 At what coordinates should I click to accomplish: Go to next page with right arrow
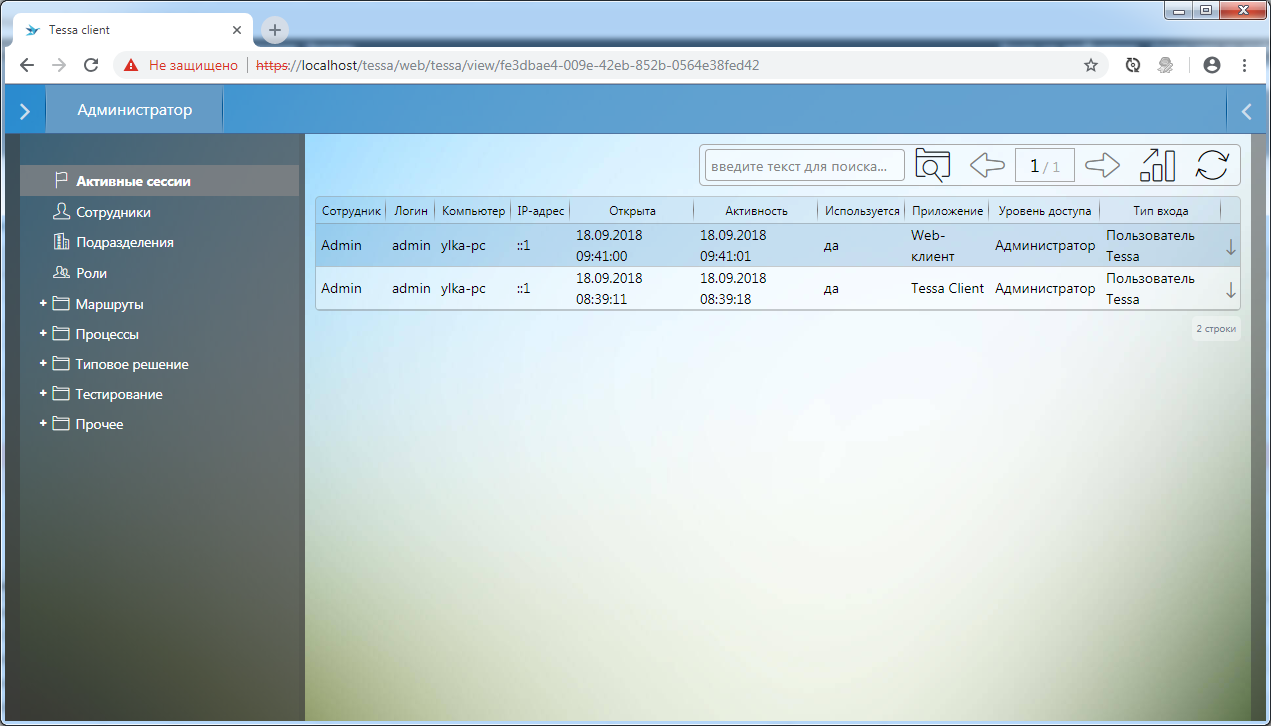click(x=1102, y=165)
